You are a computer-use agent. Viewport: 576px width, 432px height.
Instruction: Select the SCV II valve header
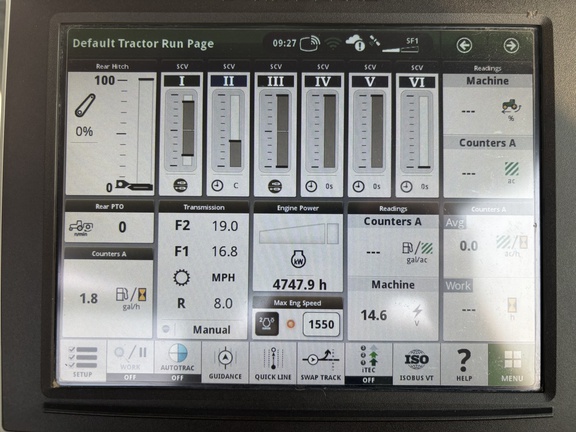point(228,81)
